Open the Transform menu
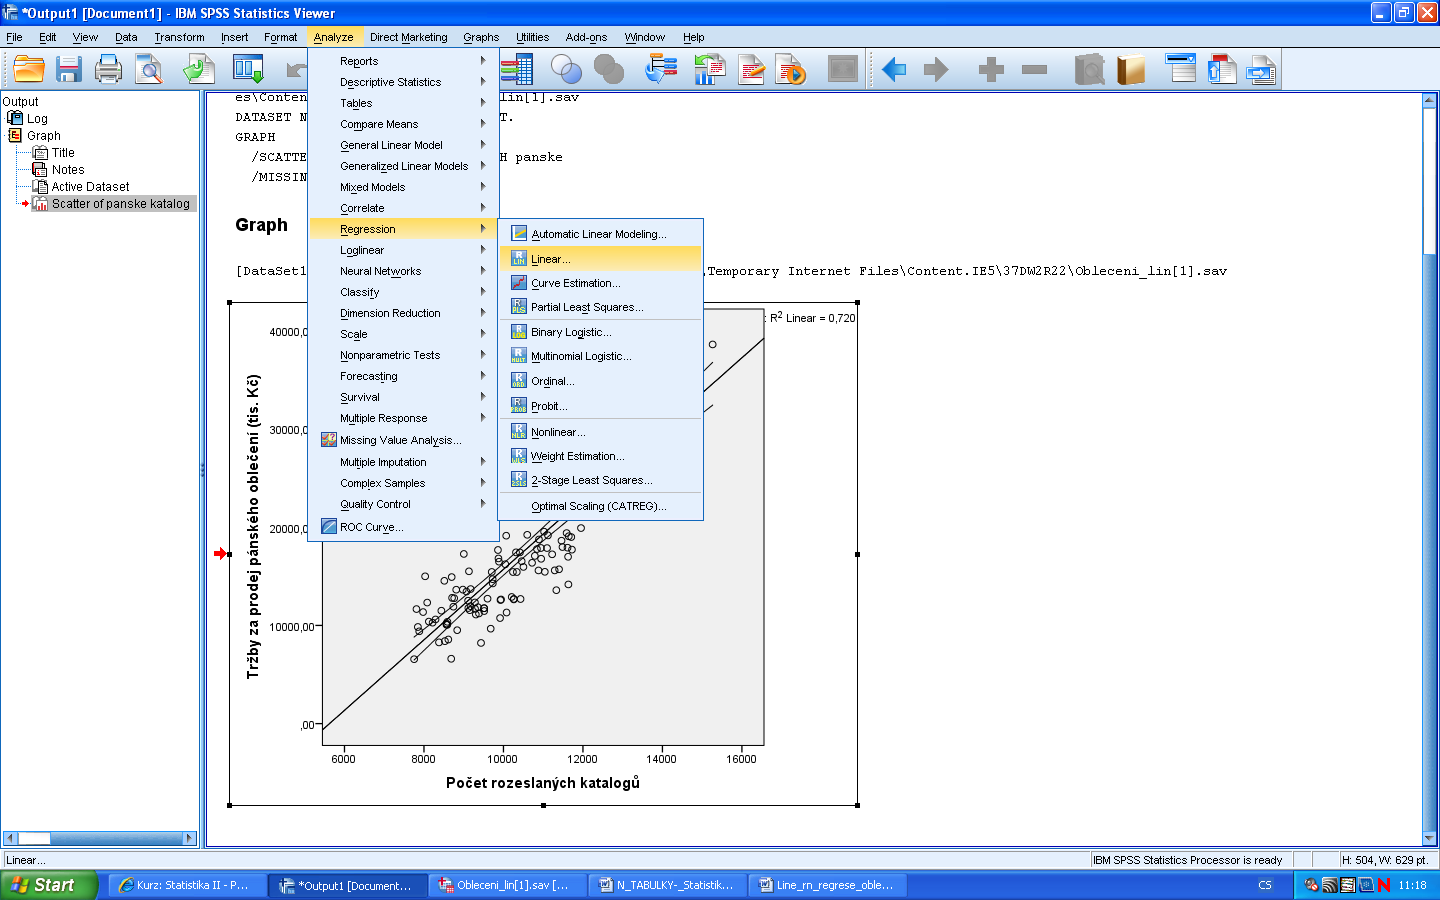1440x900 pixels. click(179, 37)
